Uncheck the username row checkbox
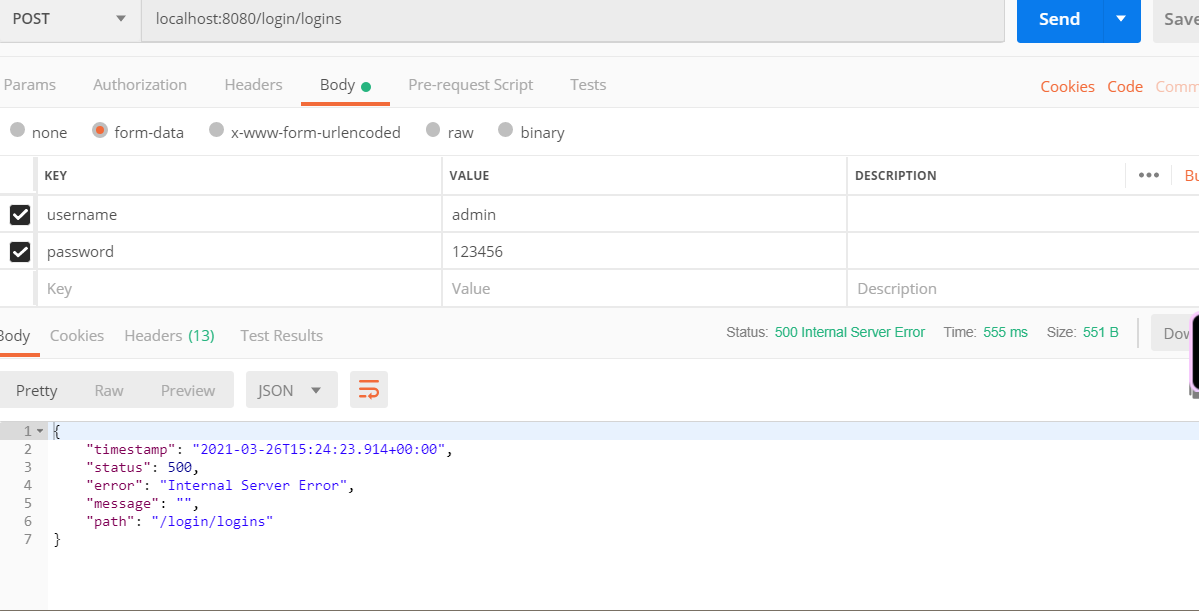Viewport: 1199px width, 613px height. pos(20,215)
